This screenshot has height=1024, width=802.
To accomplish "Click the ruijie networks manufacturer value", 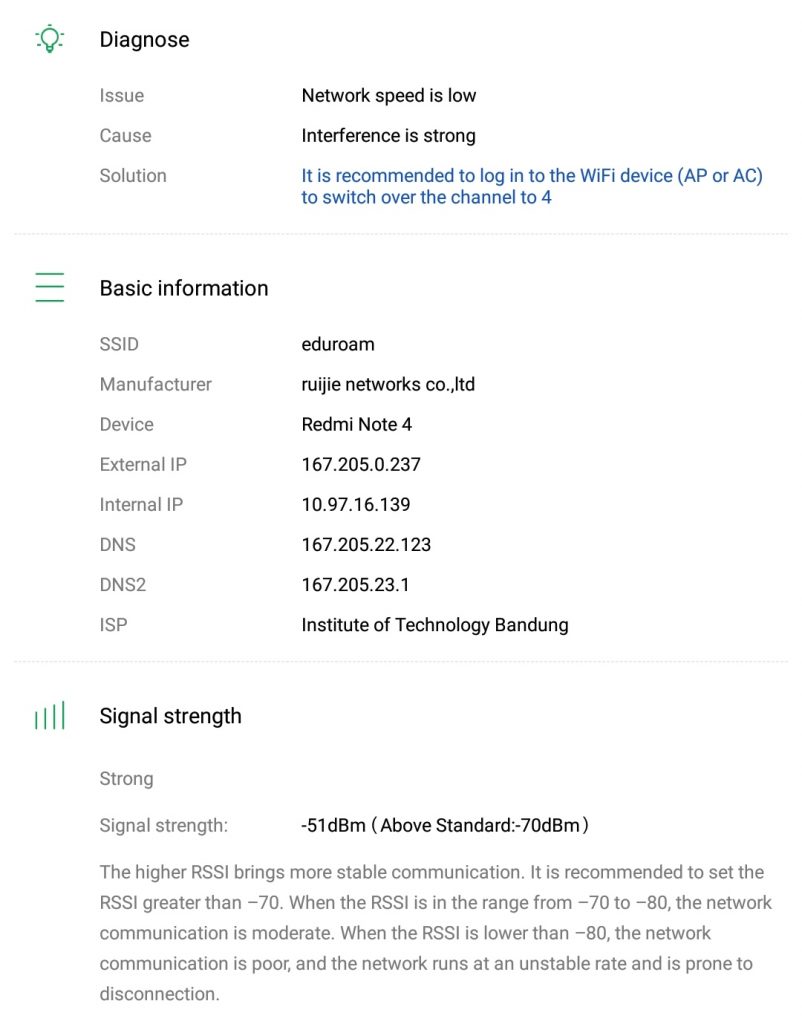I will pyautogui.click(x=388, y=384).
